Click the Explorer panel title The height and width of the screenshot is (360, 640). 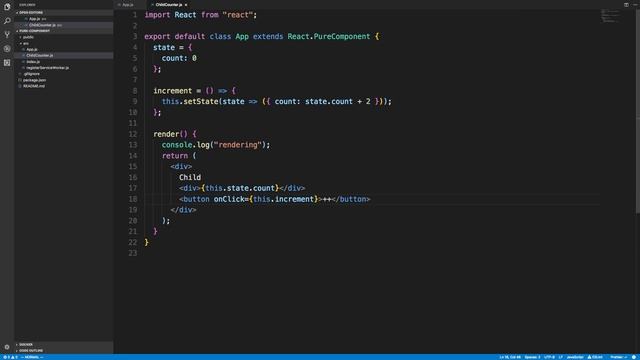tap(27, 5)
